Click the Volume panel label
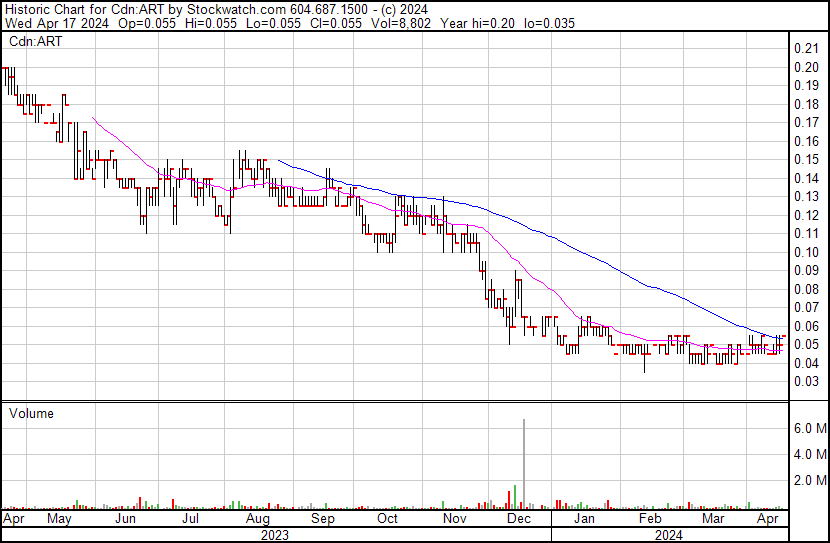This screenshot has width=830, height=543. (31, 413)
